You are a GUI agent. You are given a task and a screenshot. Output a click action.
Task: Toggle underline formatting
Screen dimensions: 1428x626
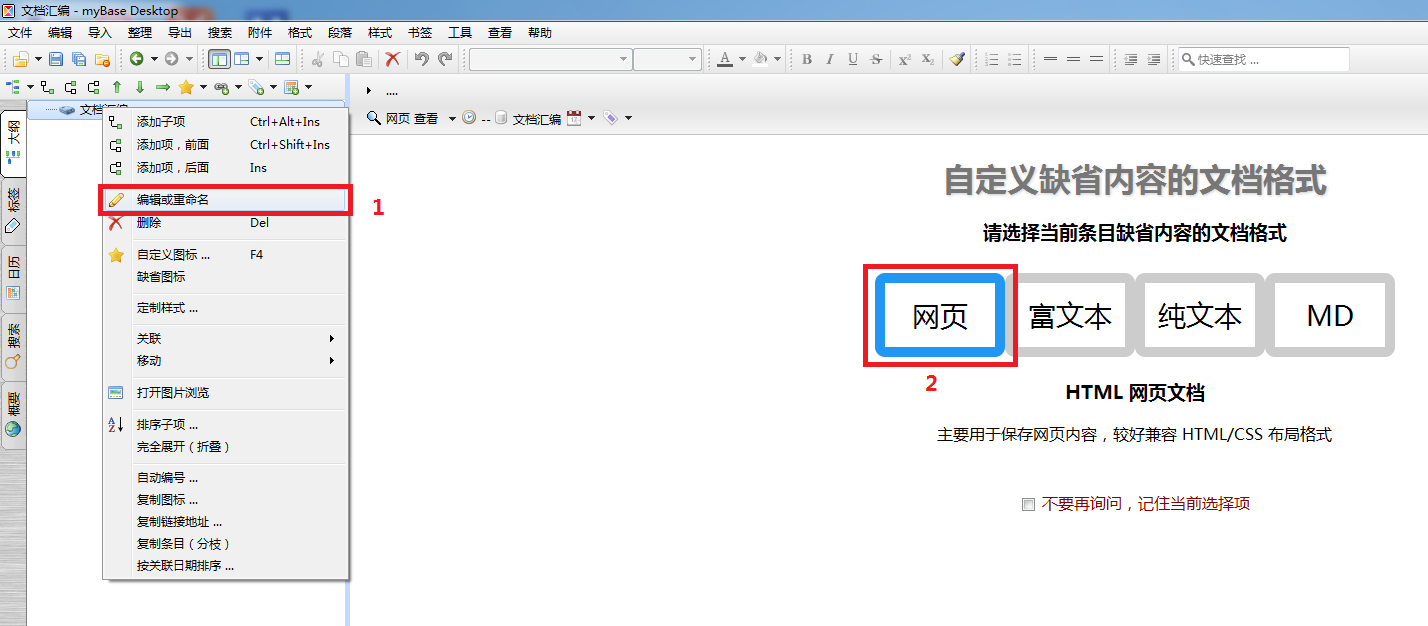click(x=852, y=59)
